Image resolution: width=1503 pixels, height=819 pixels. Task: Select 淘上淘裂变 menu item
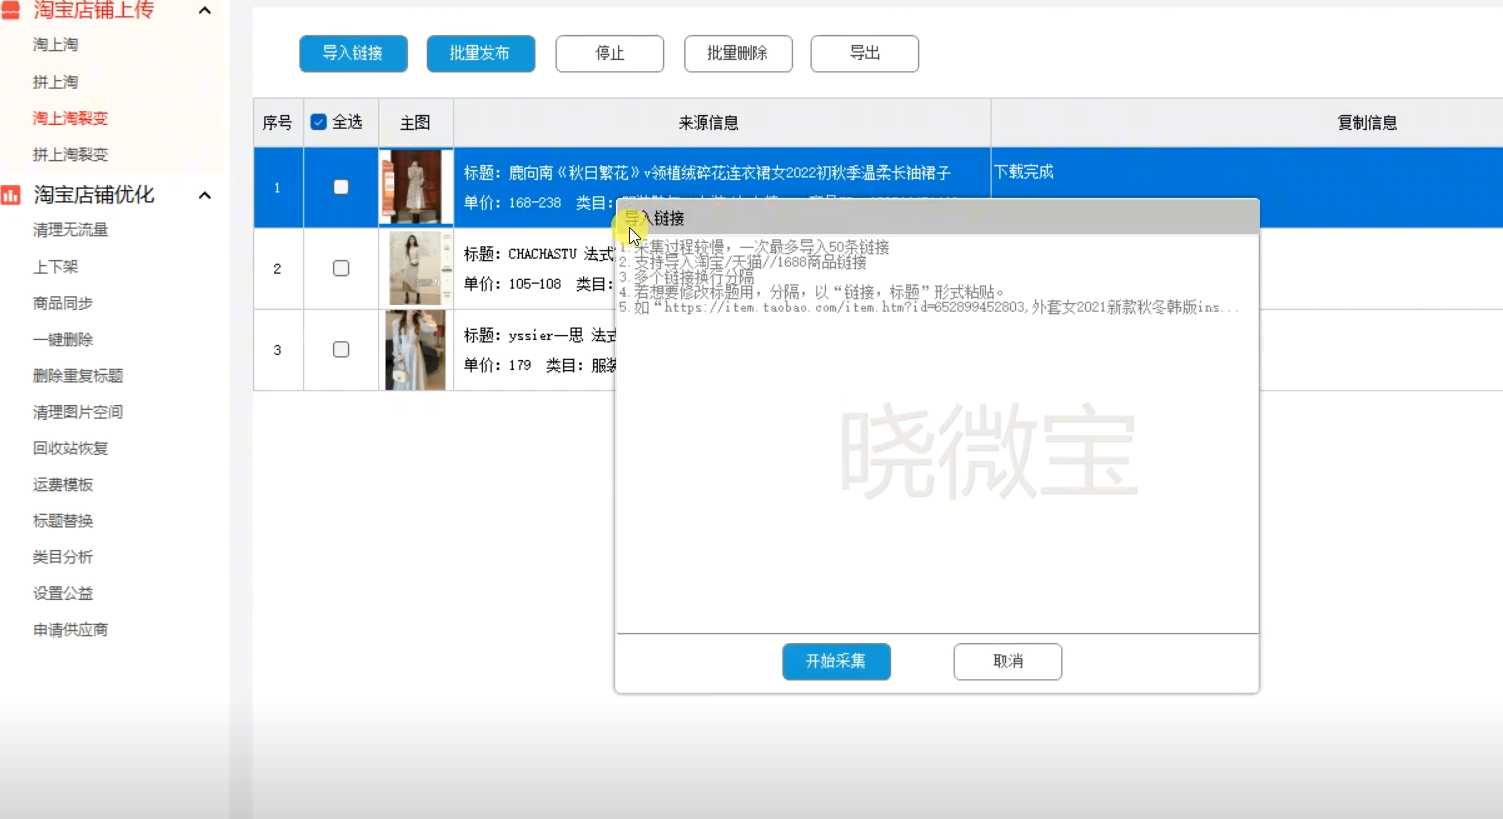tap(70, 118)
